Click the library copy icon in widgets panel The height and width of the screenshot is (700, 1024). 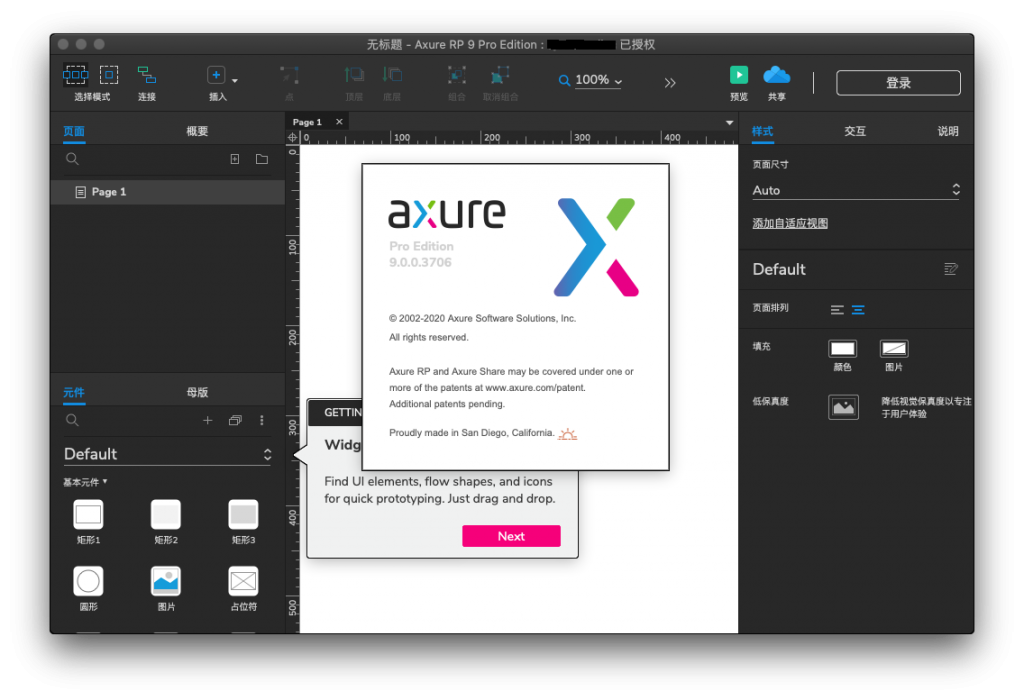pyautogui.click(x=235, y=421)
